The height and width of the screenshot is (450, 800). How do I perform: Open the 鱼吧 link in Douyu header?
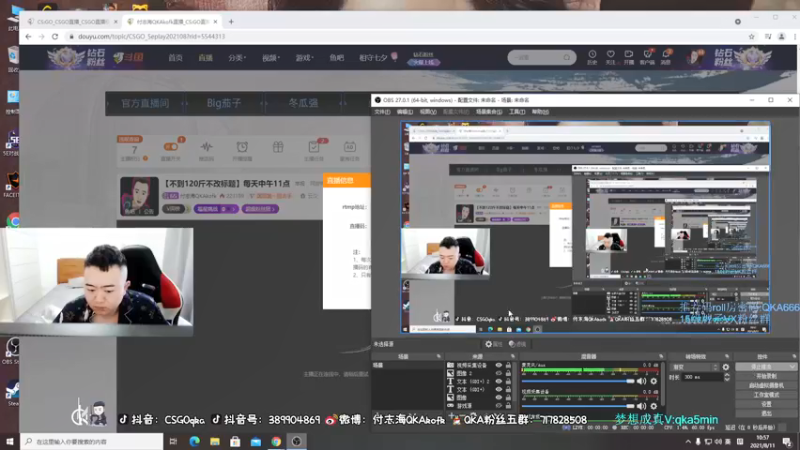pos(337,58)
